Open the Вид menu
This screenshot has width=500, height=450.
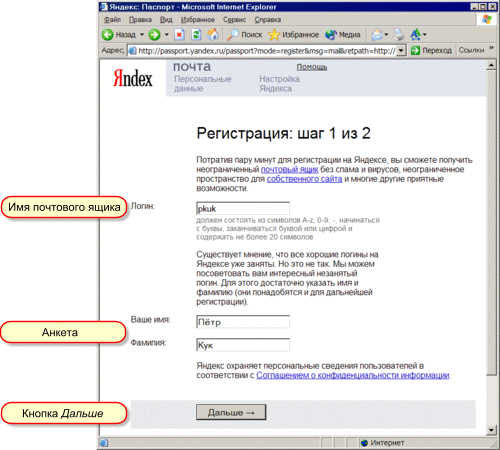coord(166,20)
